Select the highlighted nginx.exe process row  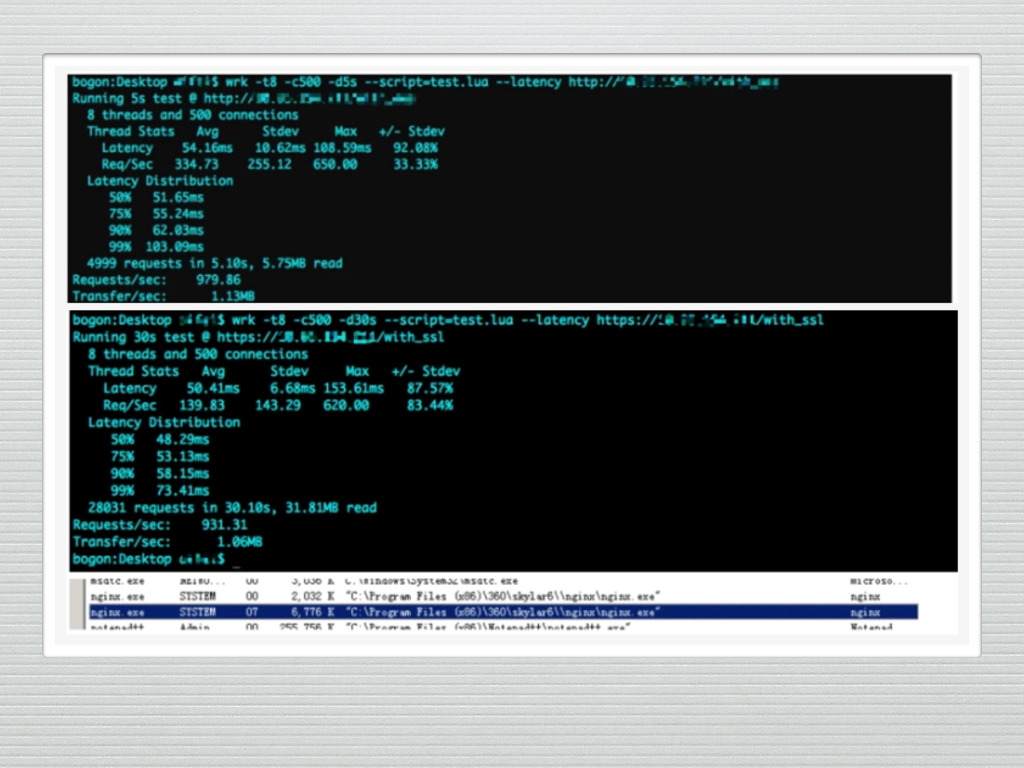[x=504, y=612]
